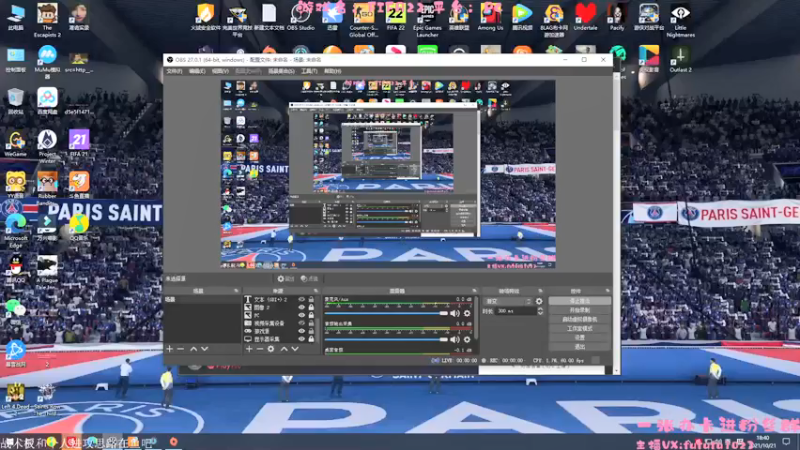The image size is (800, 450).
Task: Mute the second mixer channel speaker icon
Action: 455,339
